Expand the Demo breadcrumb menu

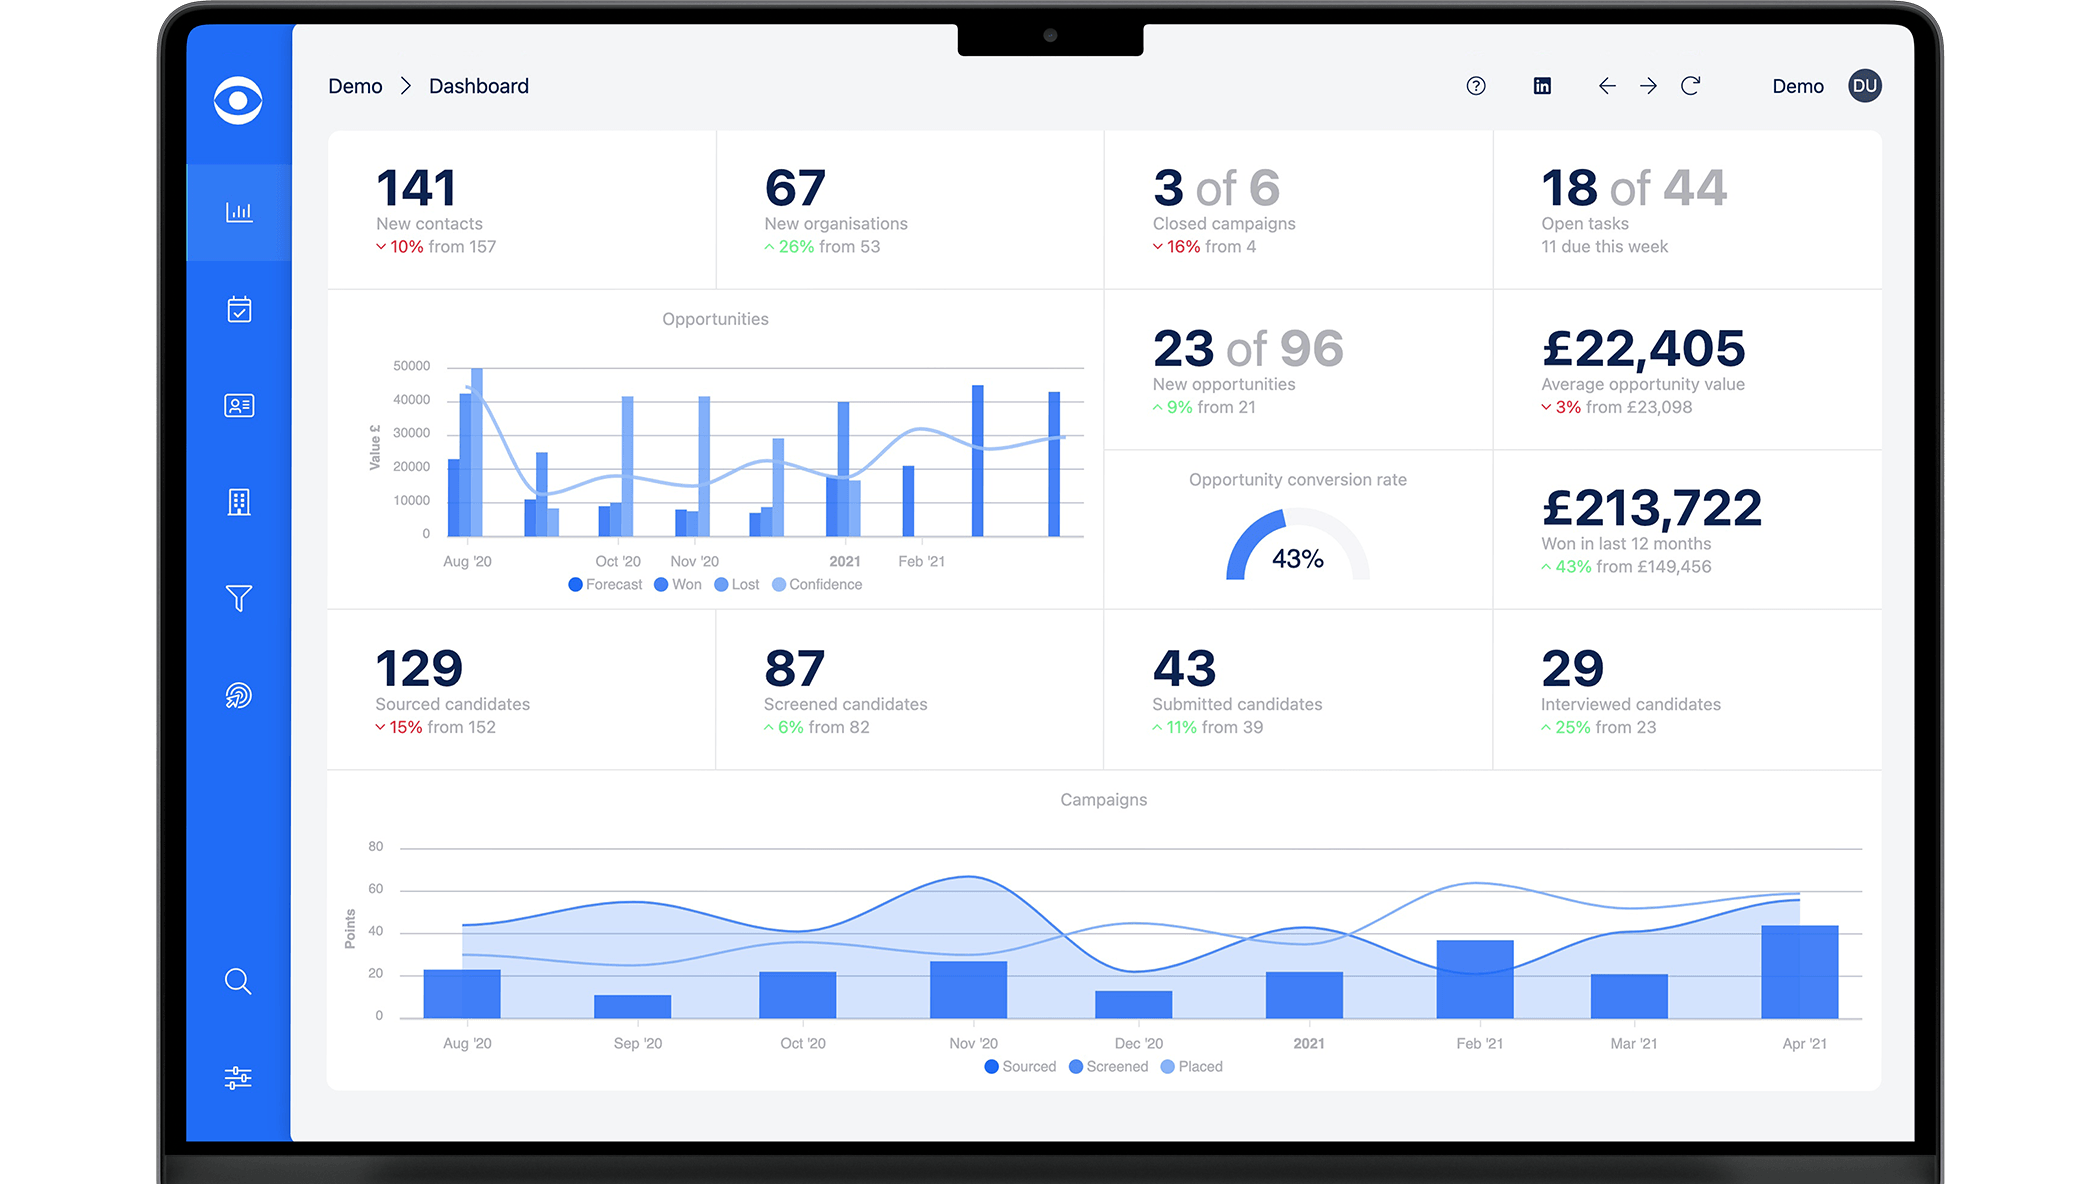coord(355,86)
